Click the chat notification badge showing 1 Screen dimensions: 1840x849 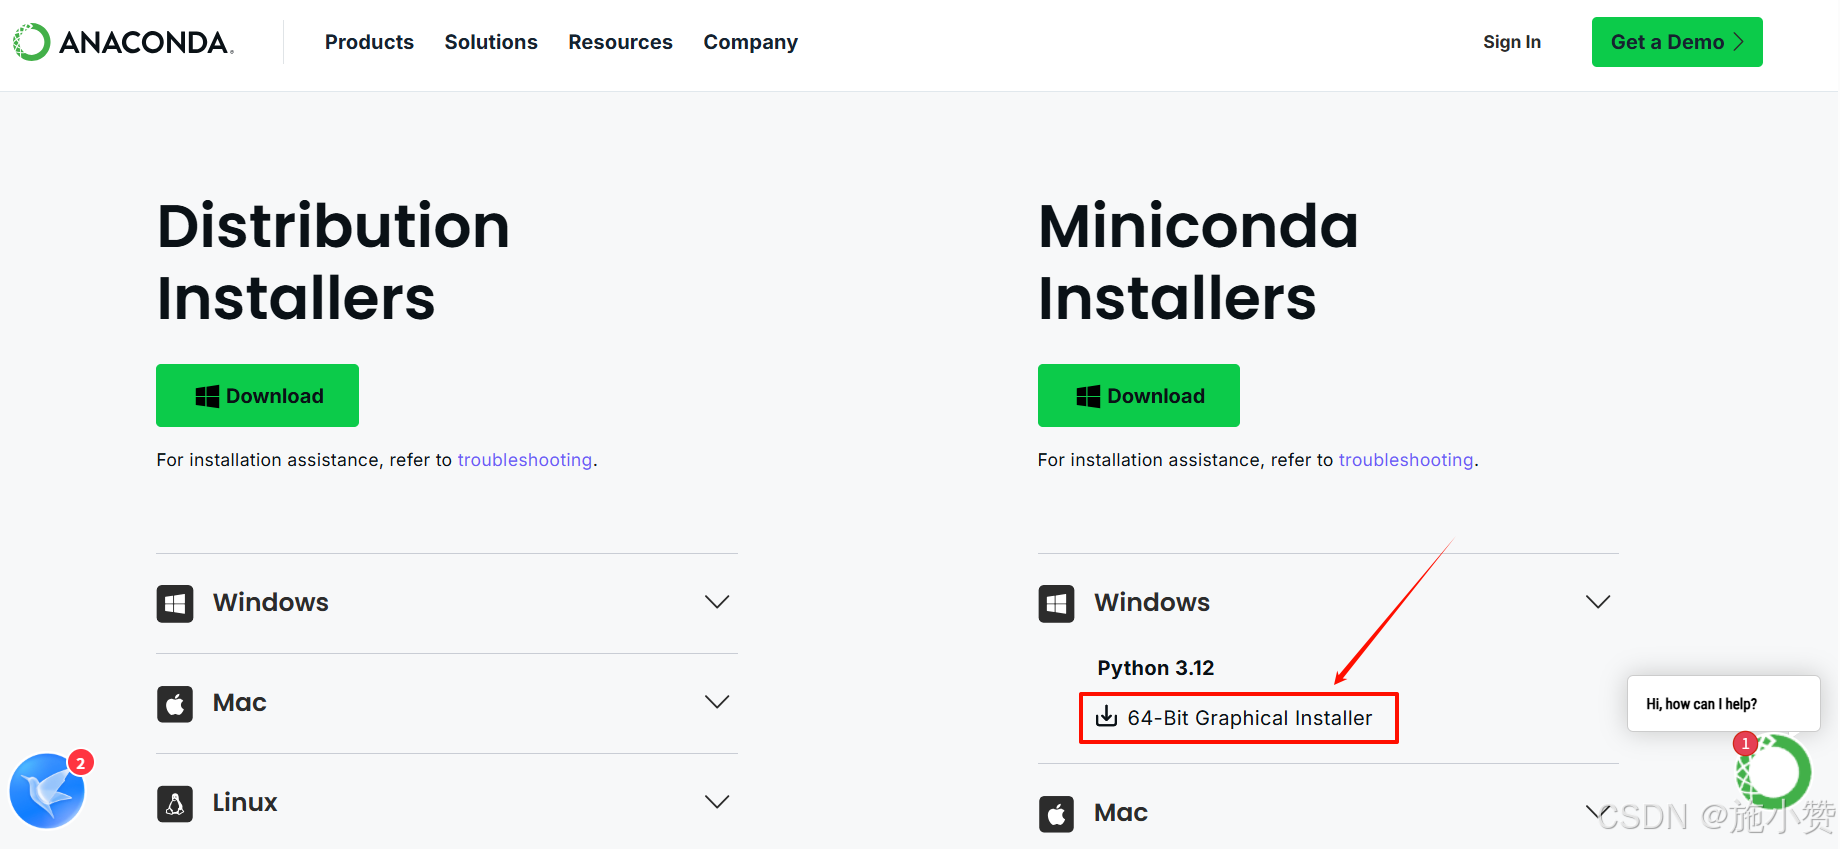pos(1745,743)
